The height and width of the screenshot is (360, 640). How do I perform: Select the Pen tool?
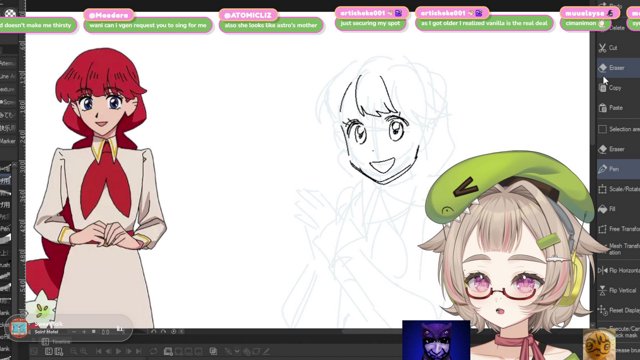[x=618, y=169]
